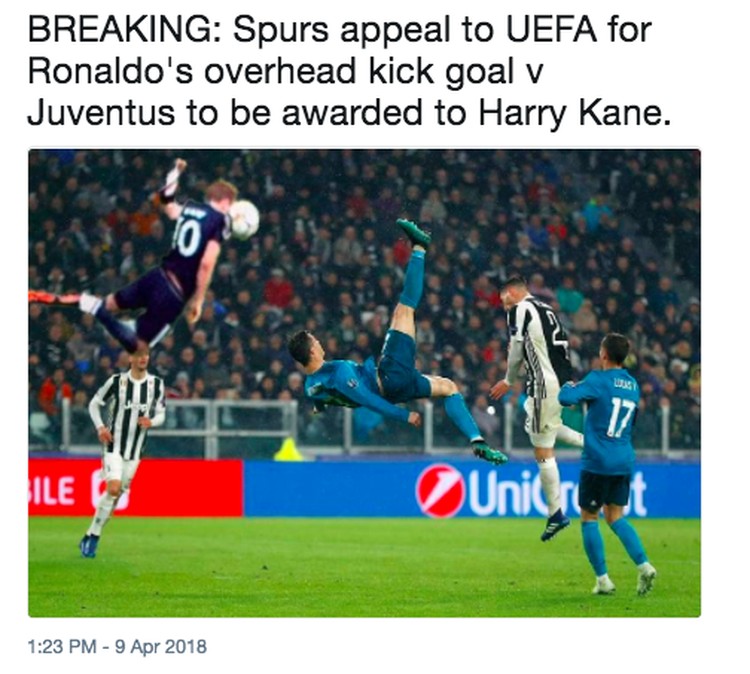Click the striped Juventus defender next to number 17

(x=538, y=402)
